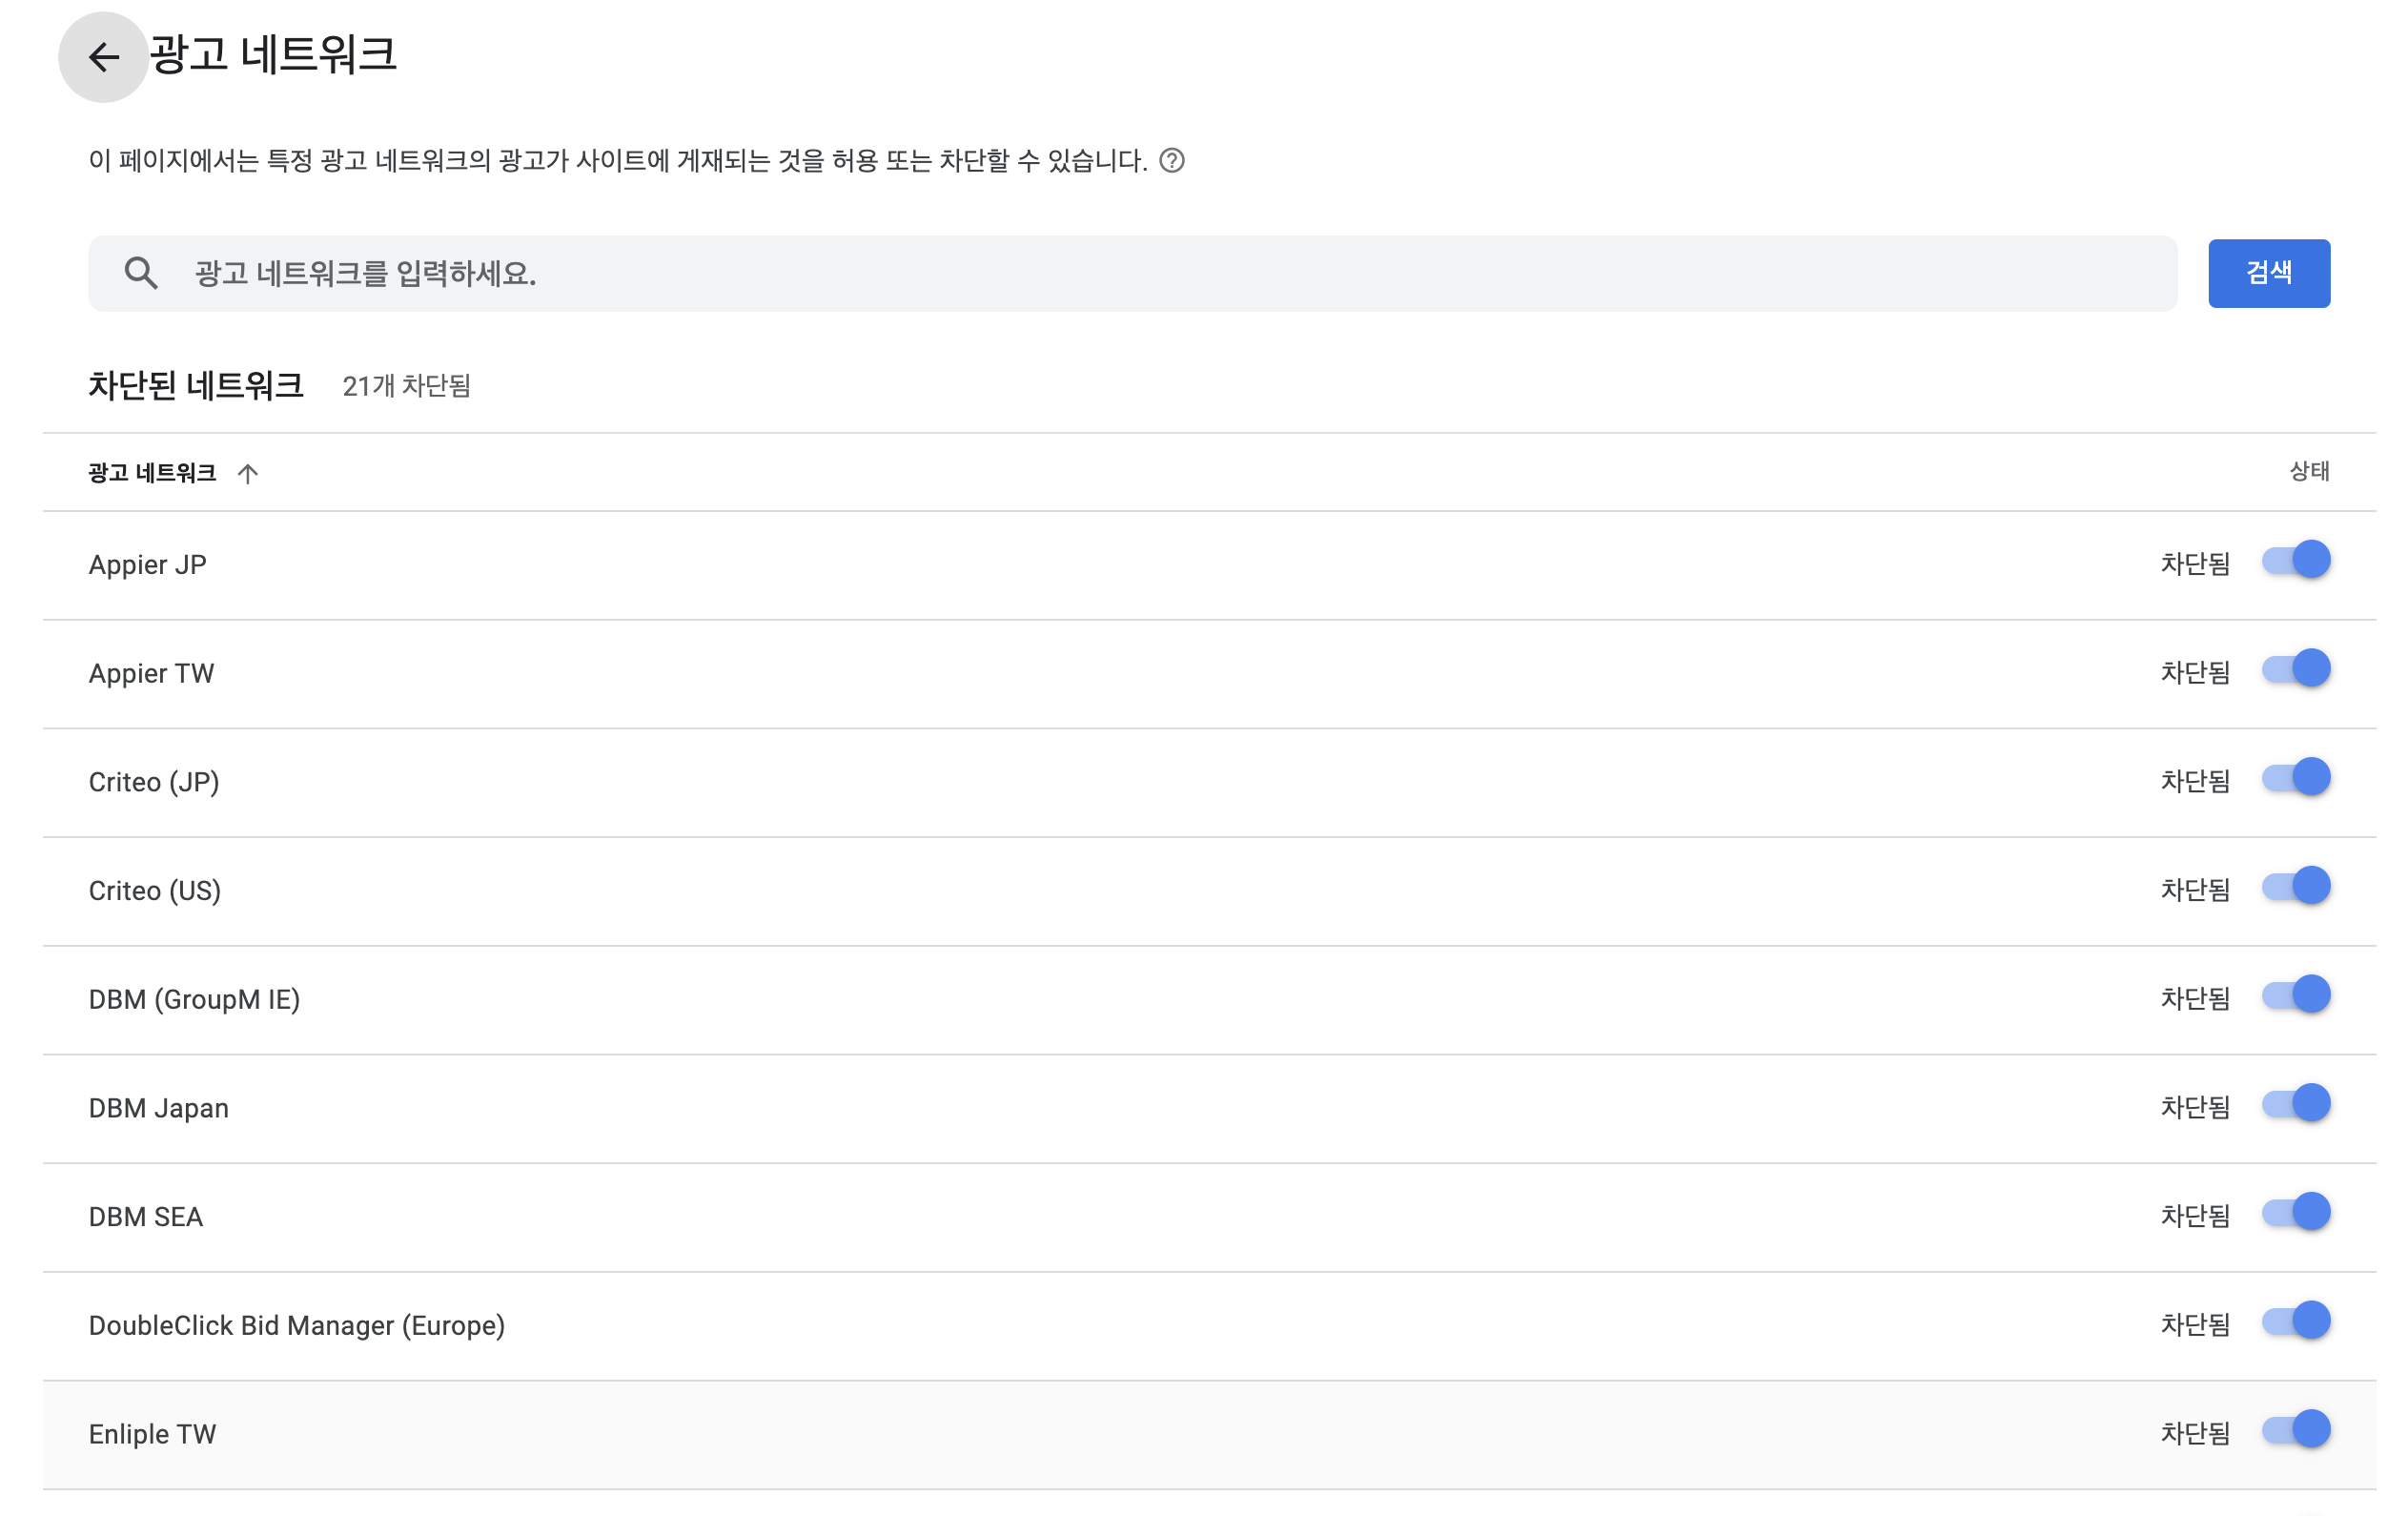
Task: Click inside the ad network search field
Action: [700, 272]
